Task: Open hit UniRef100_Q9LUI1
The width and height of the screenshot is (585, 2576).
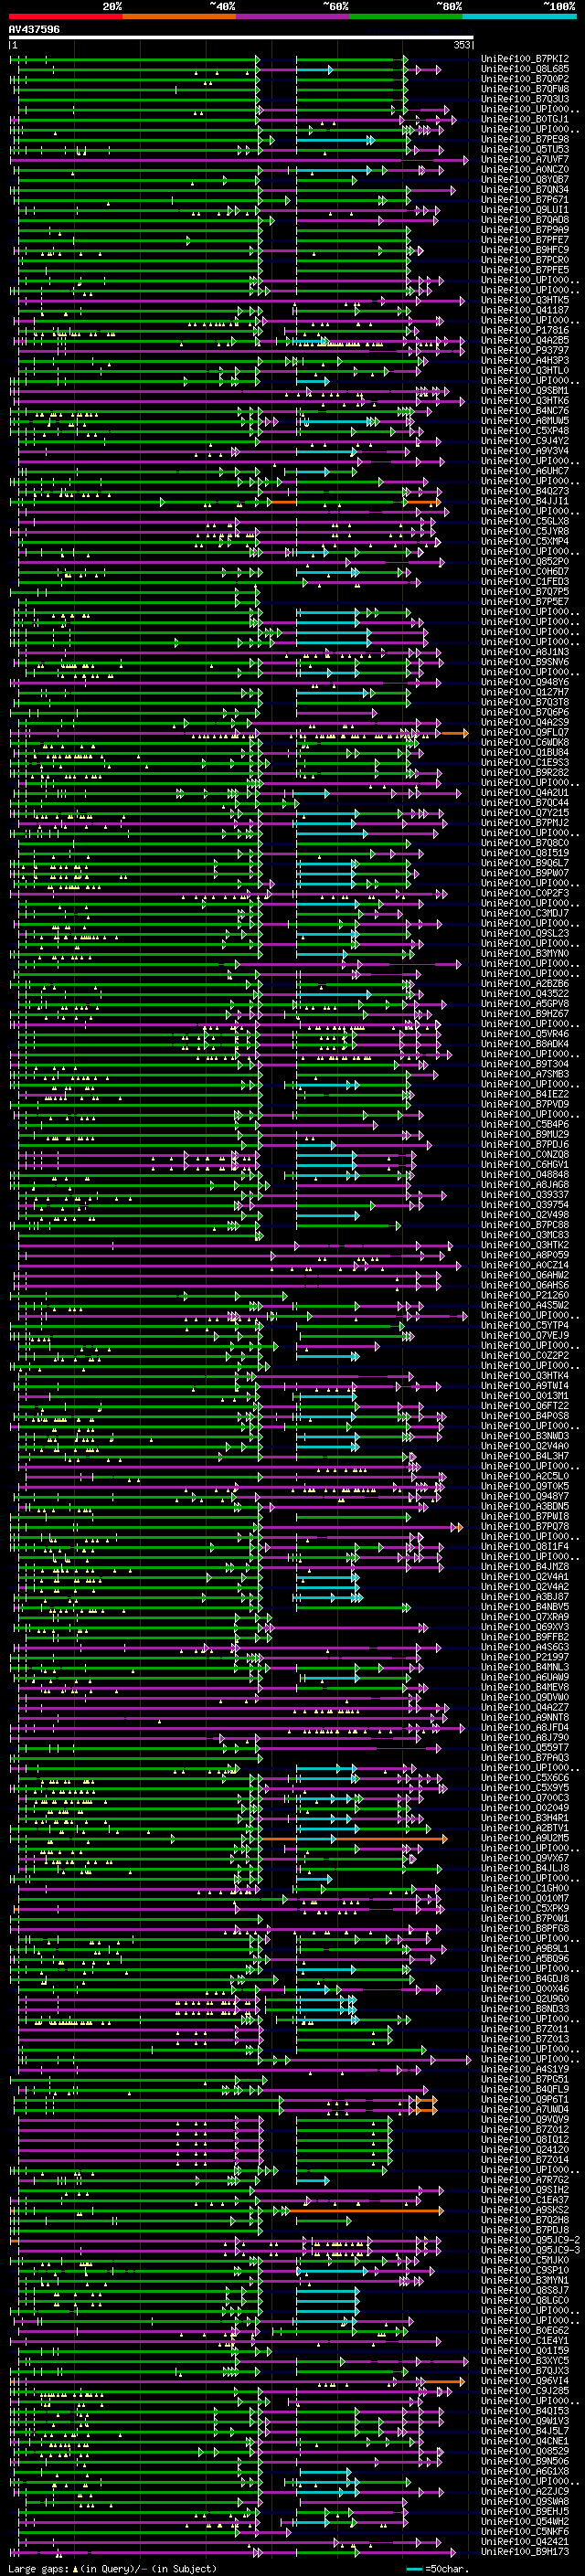Action: 525,209
